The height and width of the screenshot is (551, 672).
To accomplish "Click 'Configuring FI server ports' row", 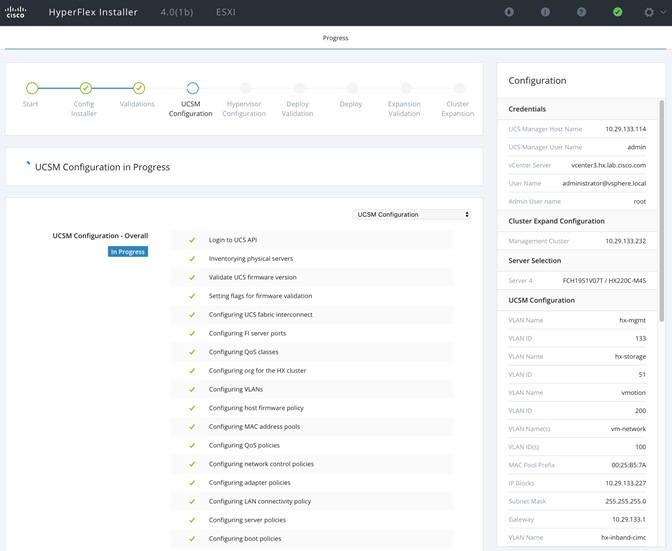I will click(312, 333).
